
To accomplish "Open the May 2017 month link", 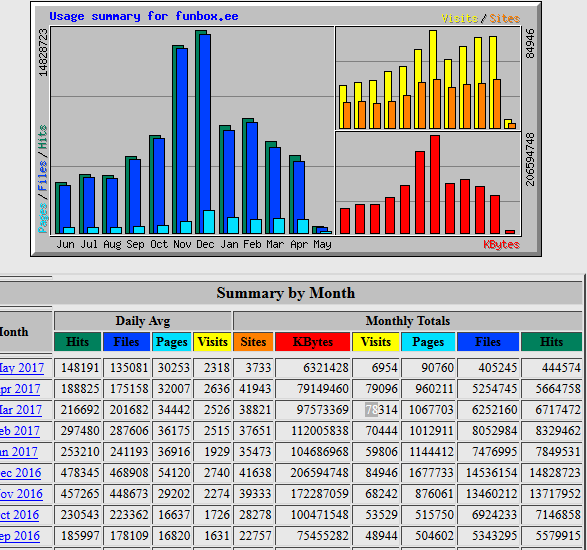I will 22,368.
